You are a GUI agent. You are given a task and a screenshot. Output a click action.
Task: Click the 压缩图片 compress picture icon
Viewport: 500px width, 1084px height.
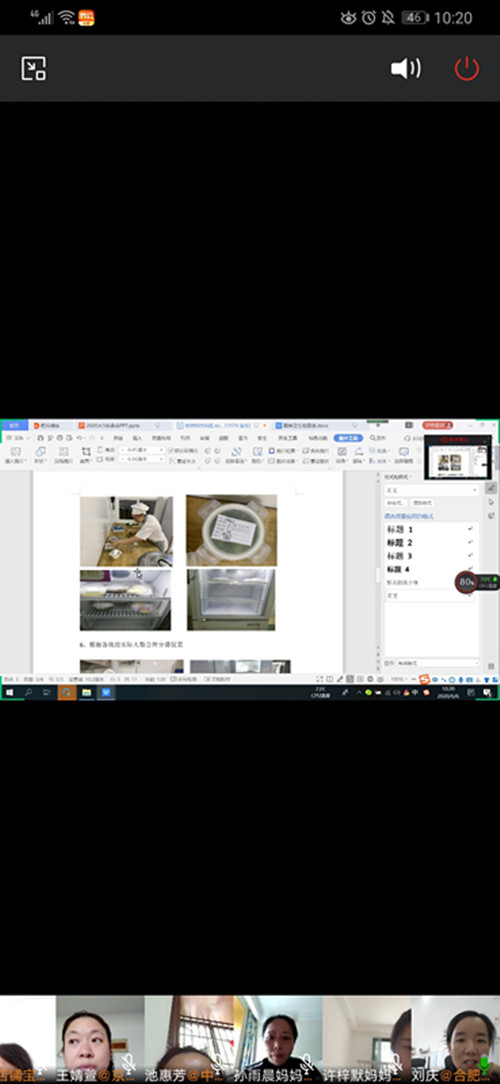[63, 455]
